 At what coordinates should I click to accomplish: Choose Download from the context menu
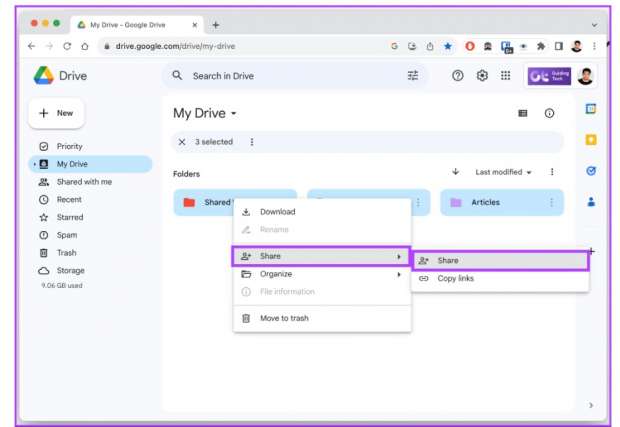277,212
